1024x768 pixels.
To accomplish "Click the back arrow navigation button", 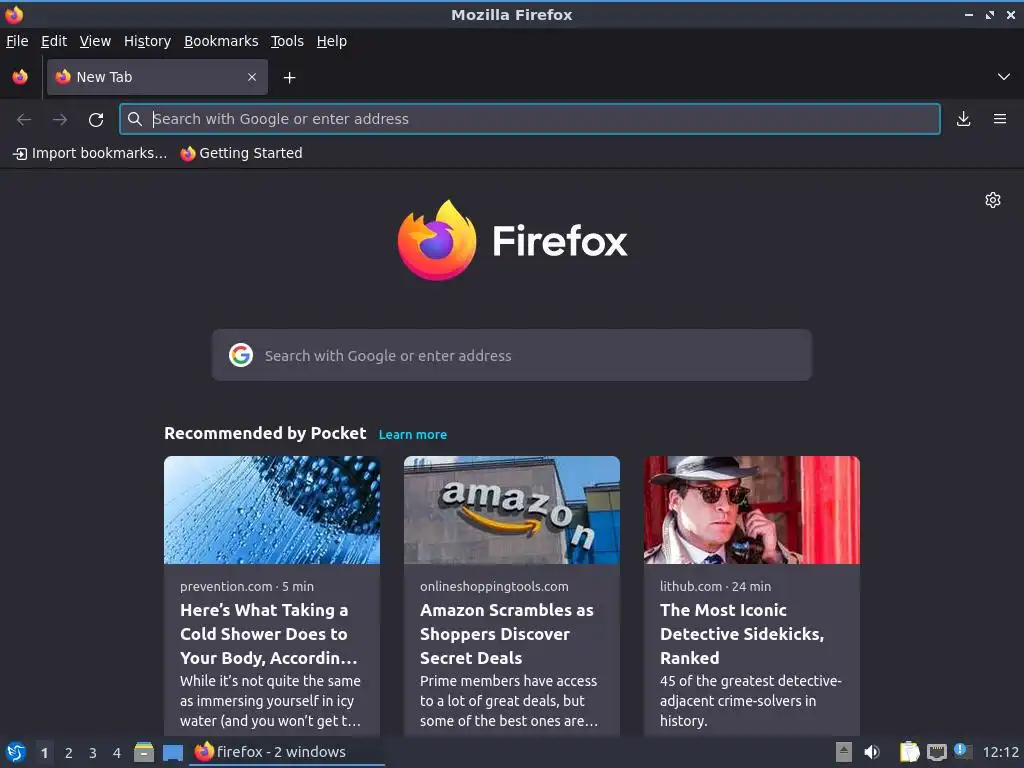I will click(24, 120).
